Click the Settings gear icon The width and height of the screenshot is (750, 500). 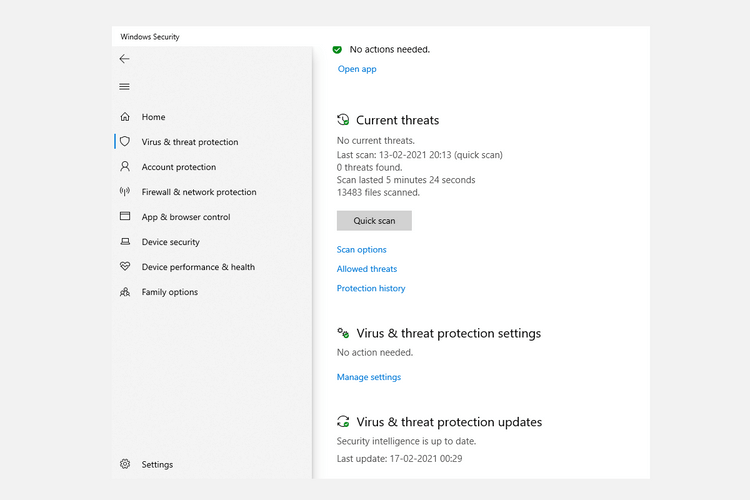(125, 464)
